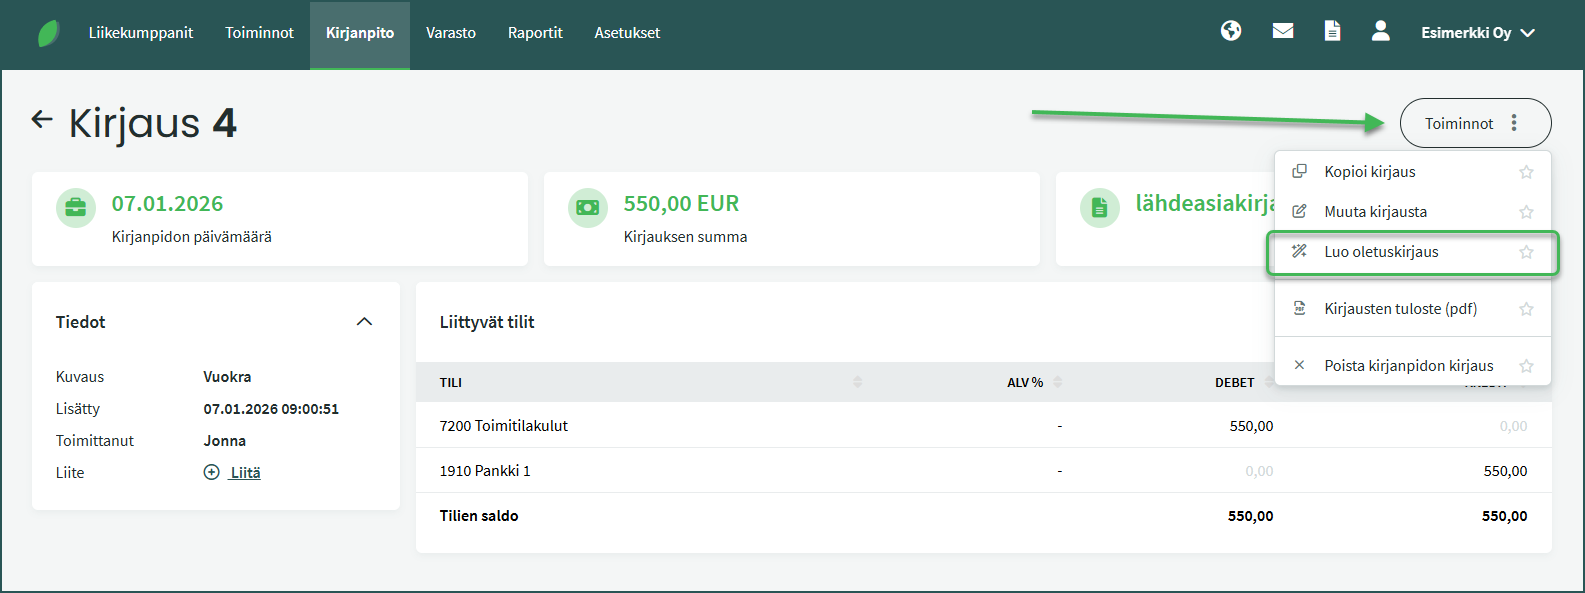This screenshot has height=593, width=1585.
Task: Choose Poista kirjanpidon kirjaus
Action: pyautogui.click(x=1408, y=366)
